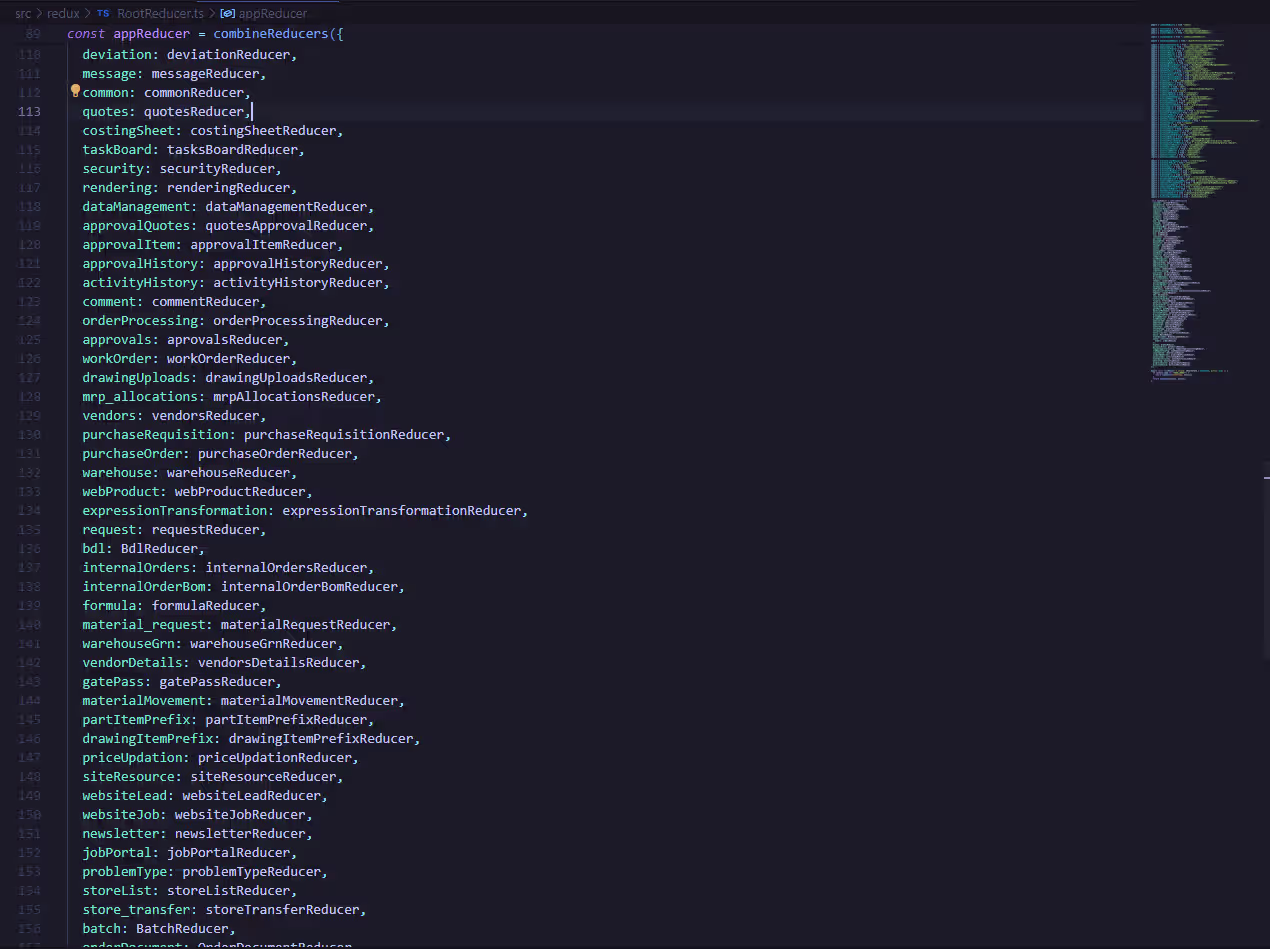This screenshot has height=949, width=1270.
Task: Click the lightbulb quick-fix icon
Action: [x=75, y=91]
